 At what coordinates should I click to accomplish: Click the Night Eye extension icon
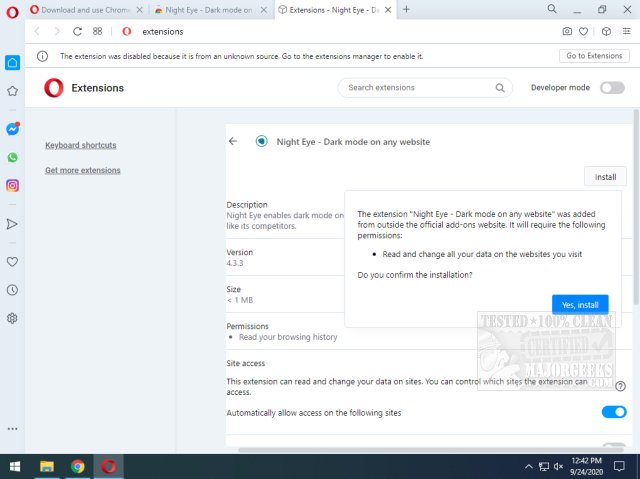click(262, 141)
